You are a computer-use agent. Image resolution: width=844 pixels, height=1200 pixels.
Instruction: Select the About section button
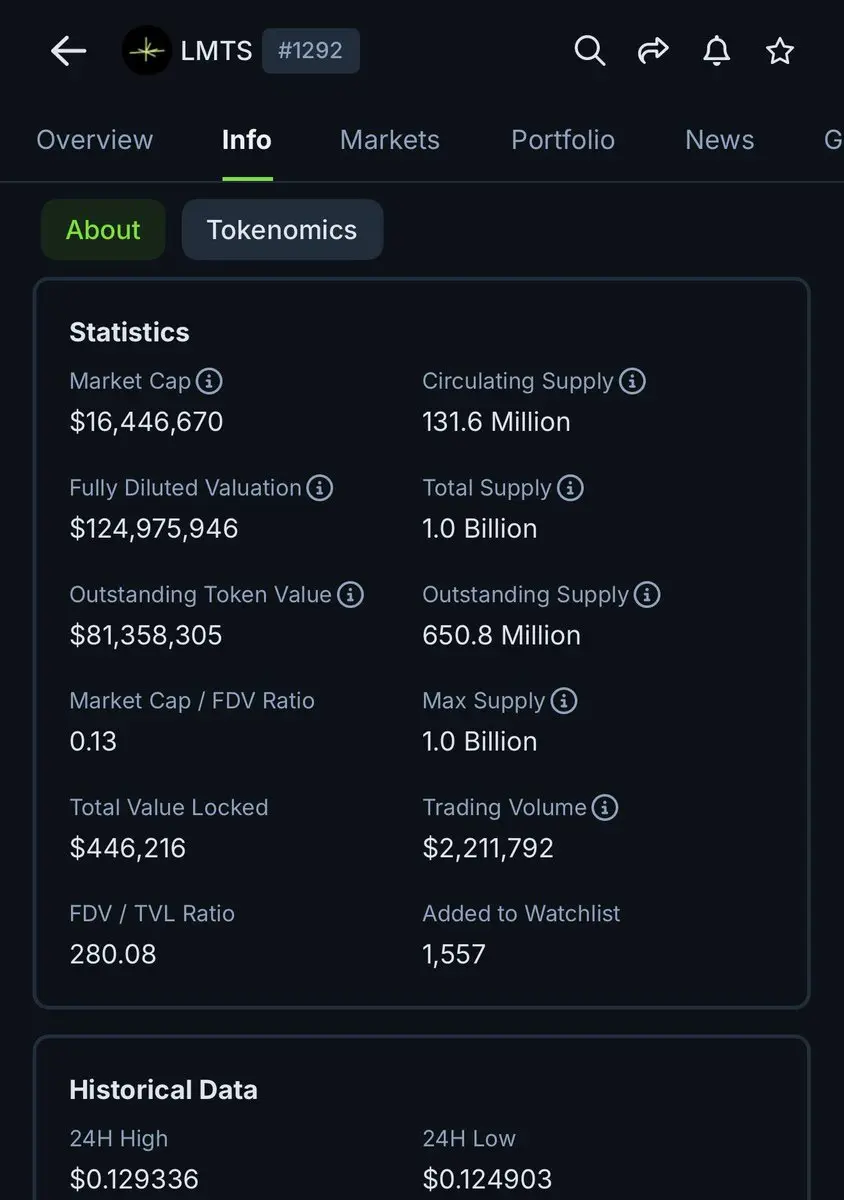coord(103,230)
